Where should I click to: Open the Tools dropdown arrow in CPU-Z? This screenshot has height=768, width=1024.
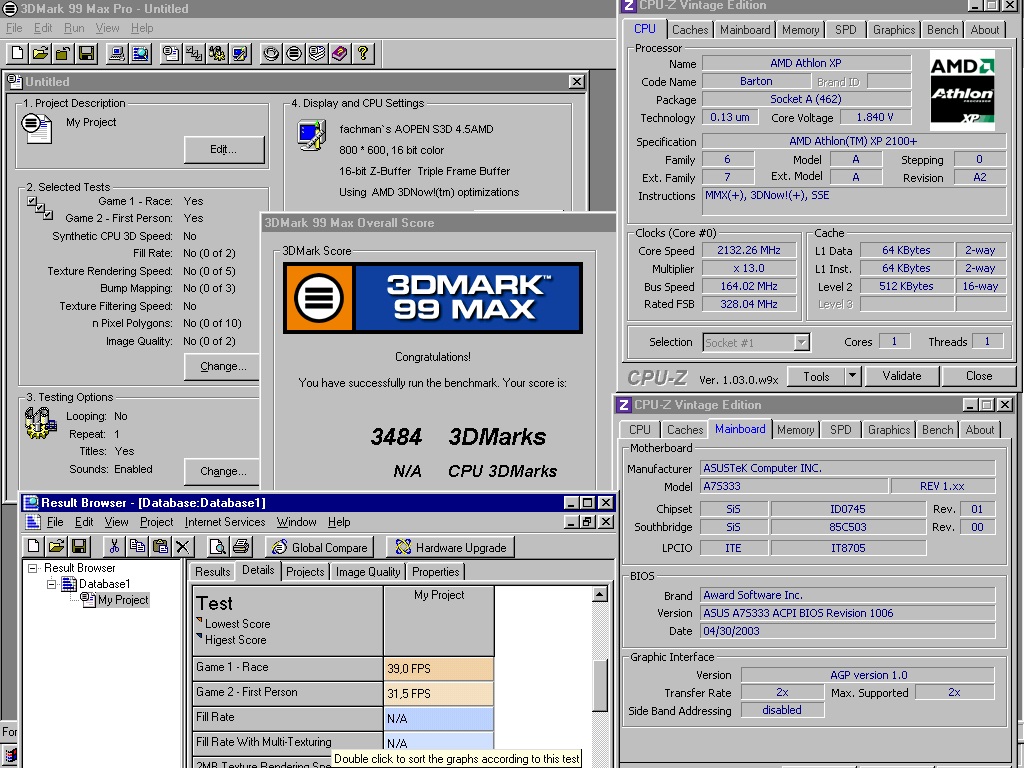[852, 376]
